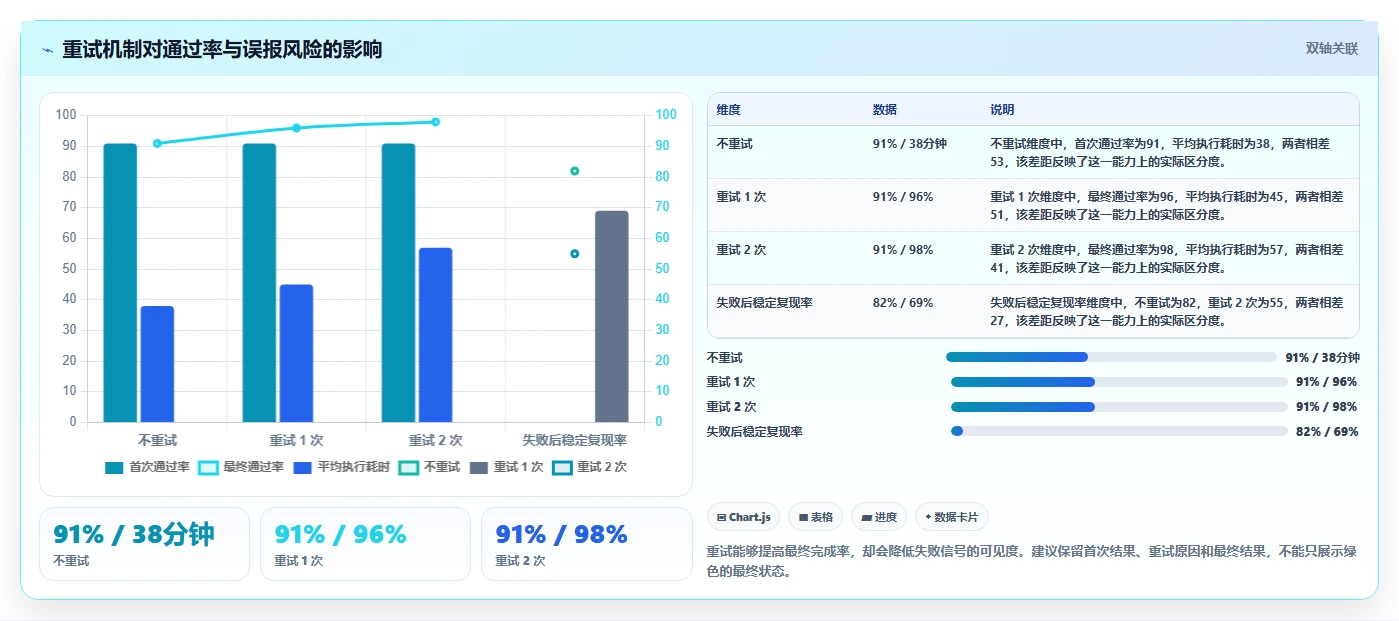Screen dimensions: 1399x621
Task: Click the lightning icon beside the title
Action: click(48, 50)
